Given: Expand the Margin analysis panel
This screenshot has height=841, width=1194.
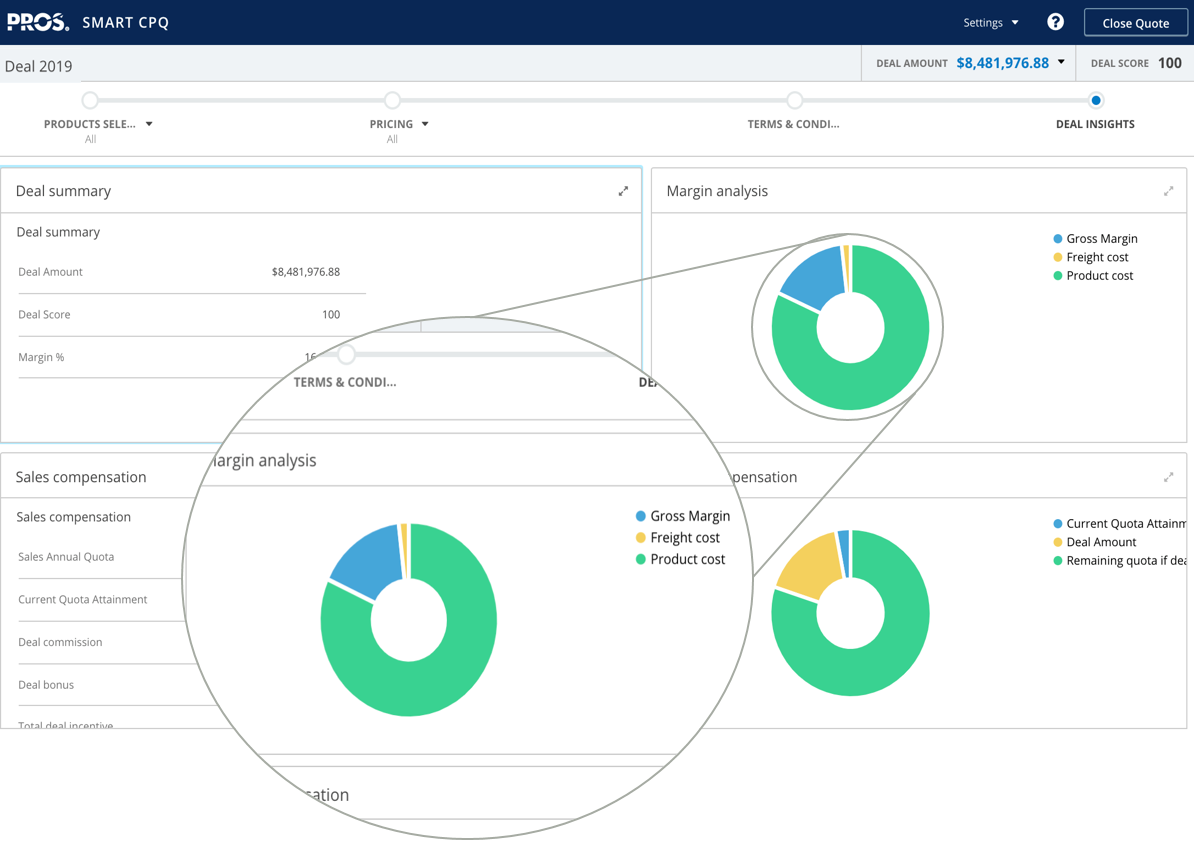Looking at the screenshot, I should 1168,191.
